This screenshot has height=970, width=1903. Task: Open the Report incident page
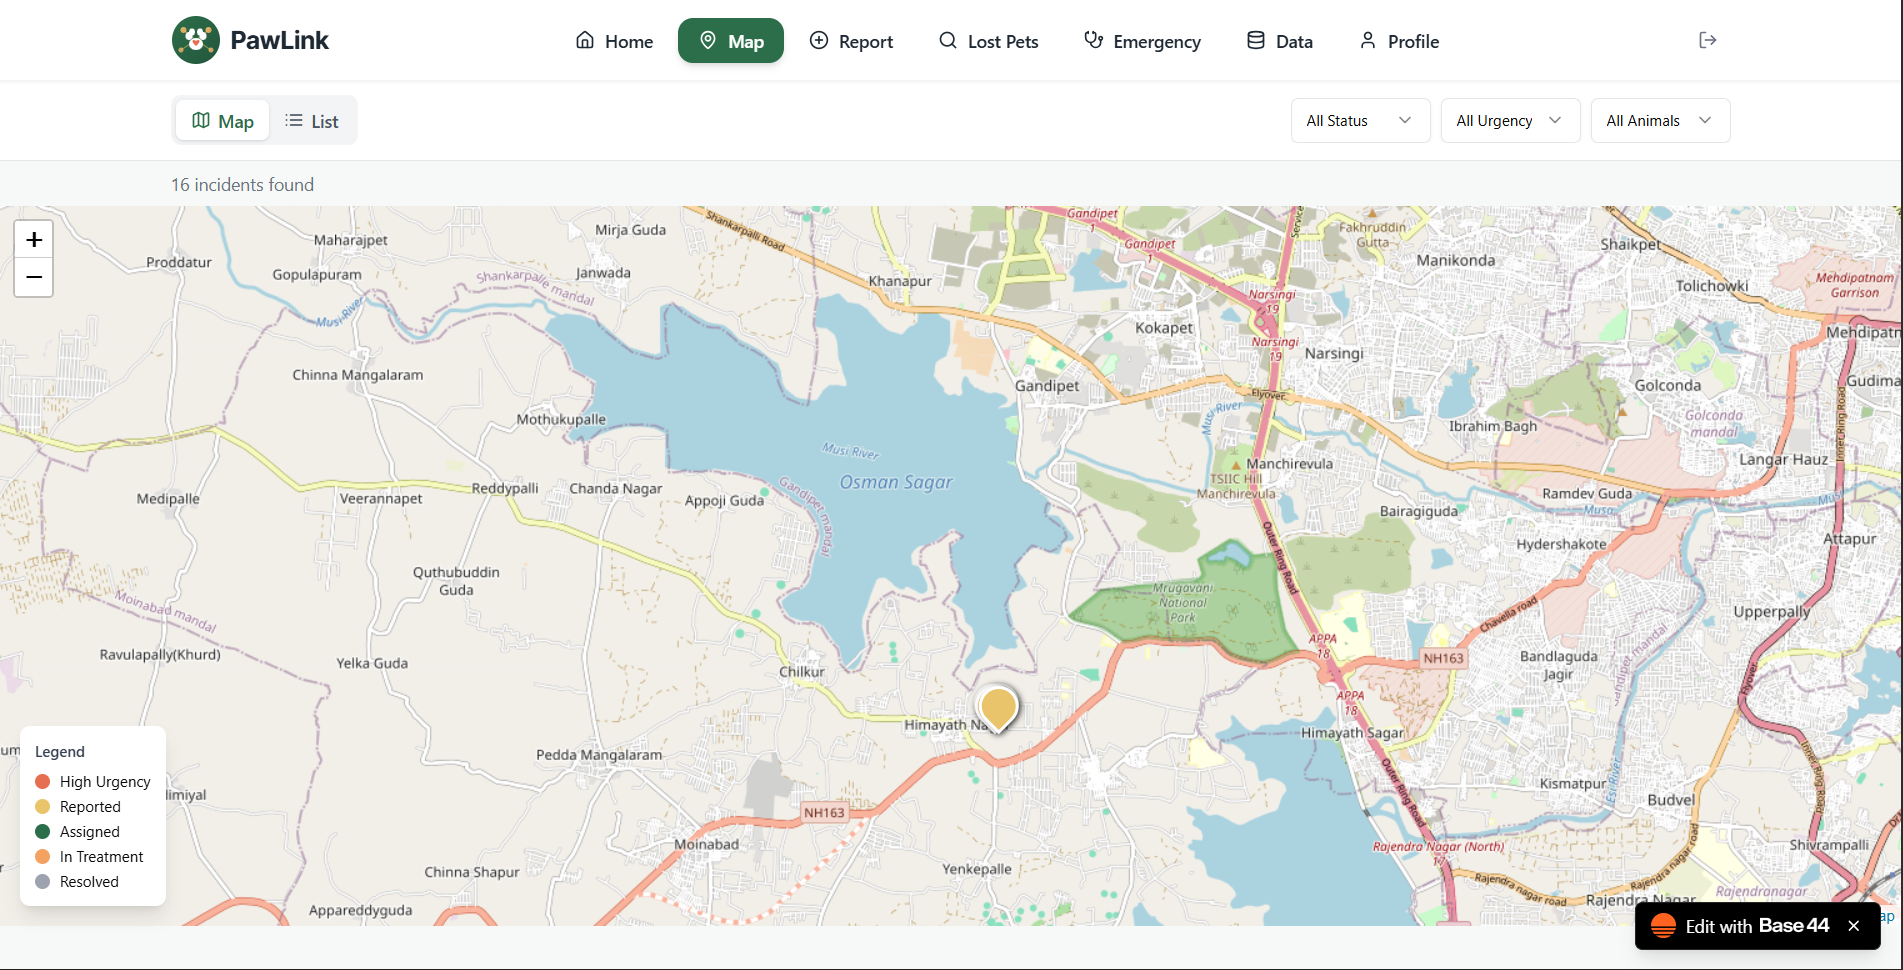851,41
